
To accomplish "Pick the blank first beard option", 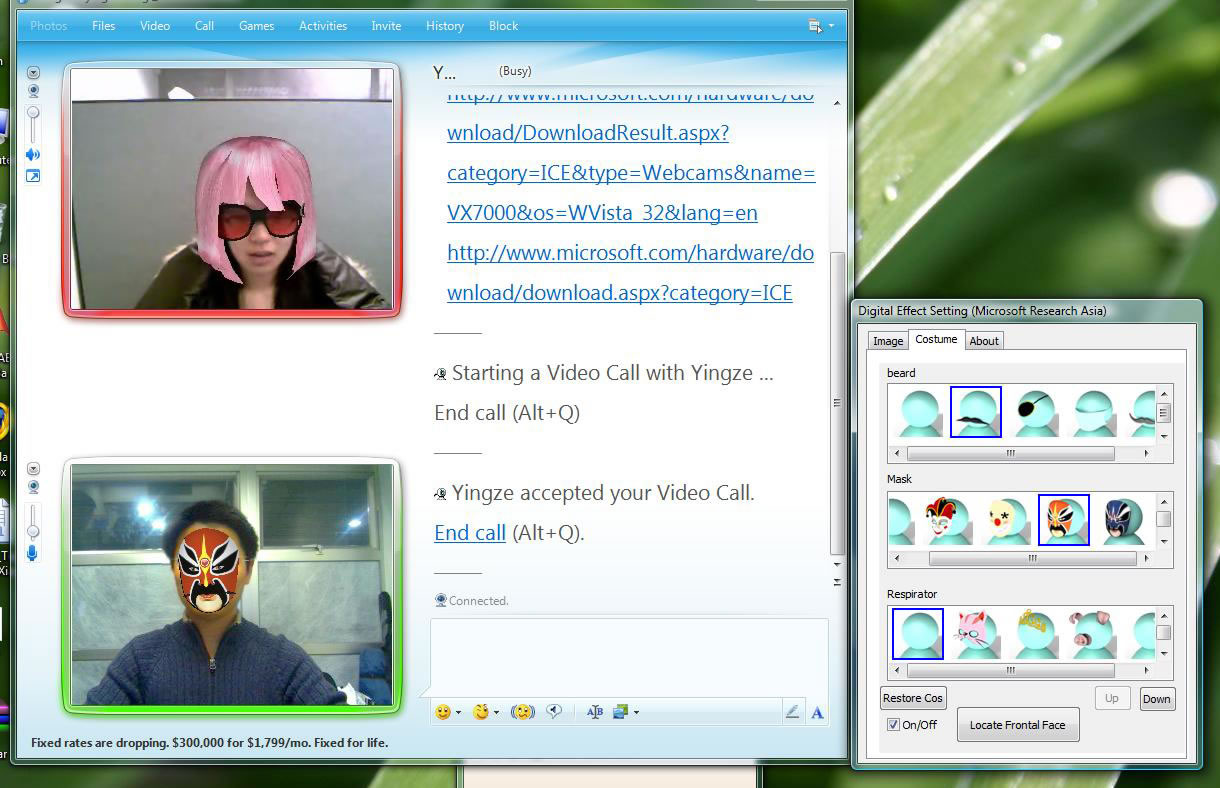I will click(919, 412).
